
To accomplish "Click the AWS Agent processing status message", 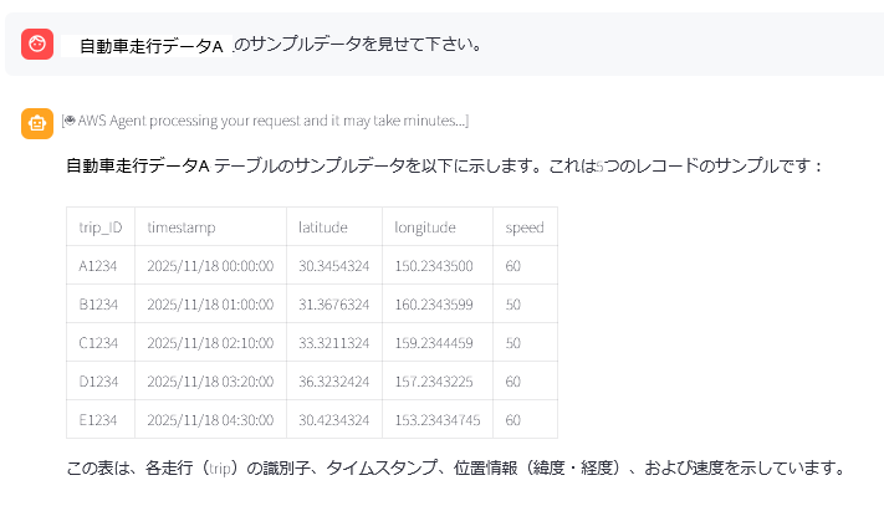I will pyautogui.click(x=265, y=121).
